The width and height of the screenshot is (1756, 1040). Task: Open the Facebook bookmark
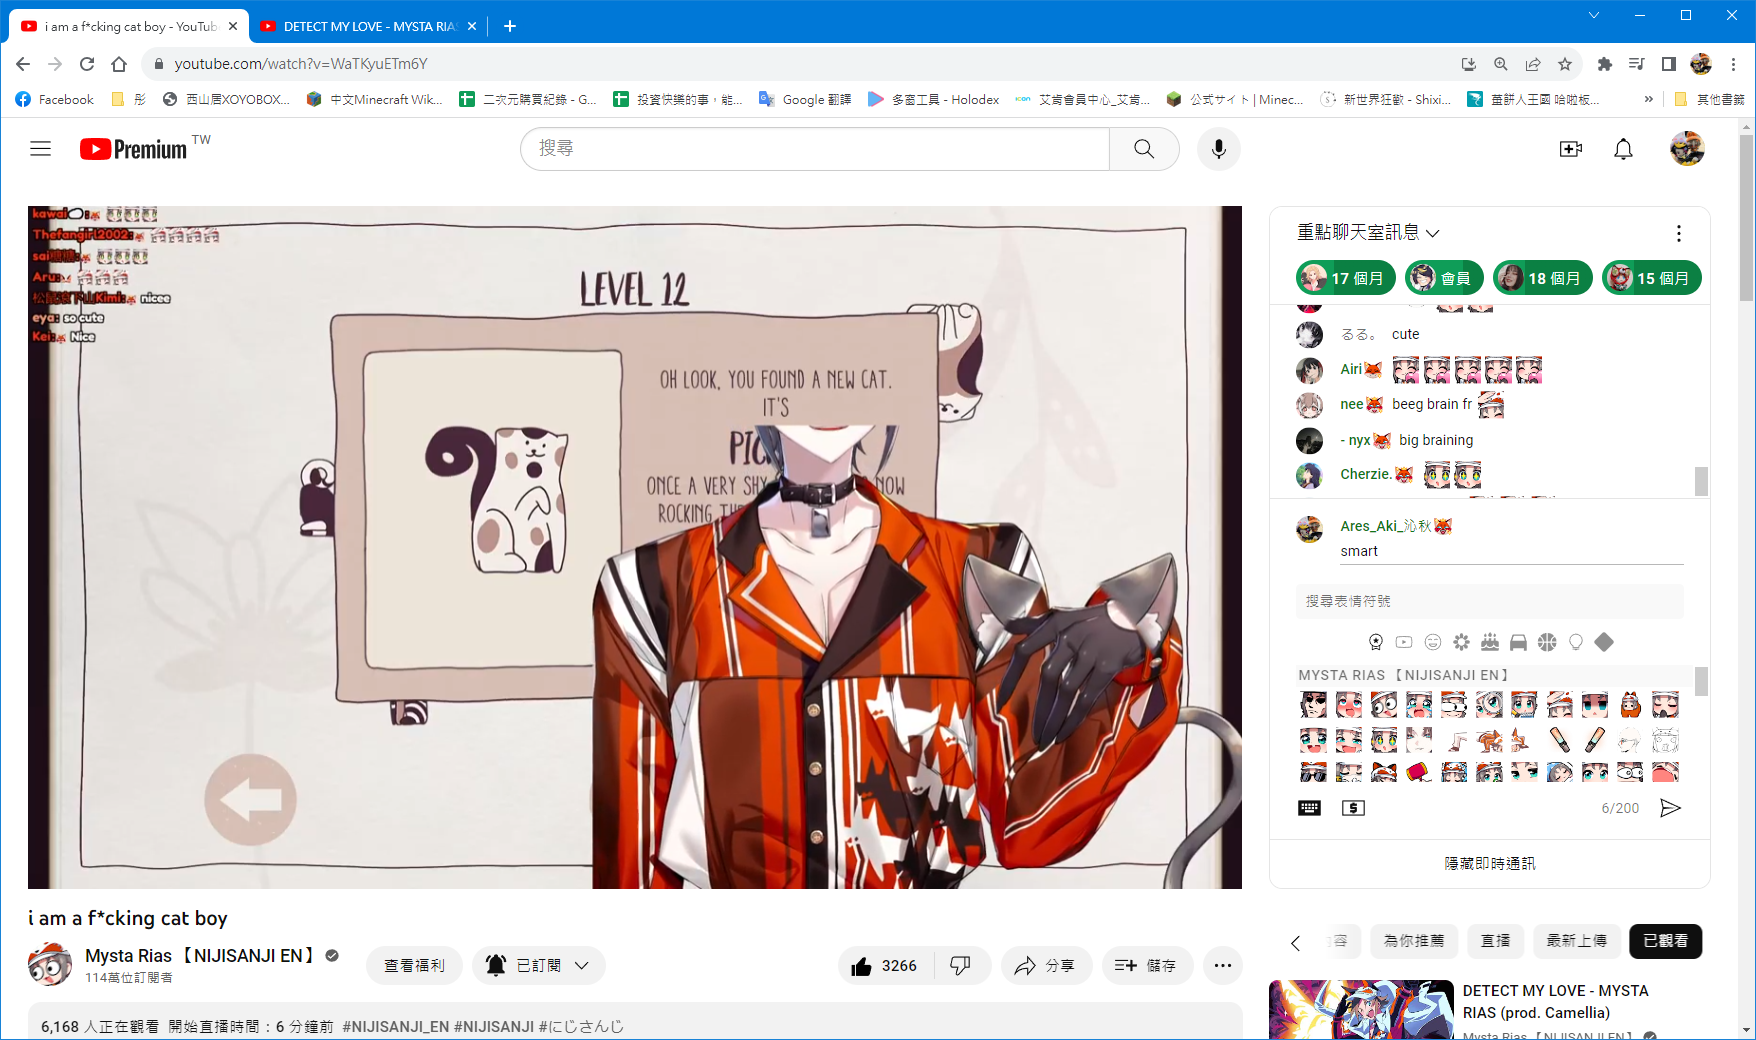56,99
